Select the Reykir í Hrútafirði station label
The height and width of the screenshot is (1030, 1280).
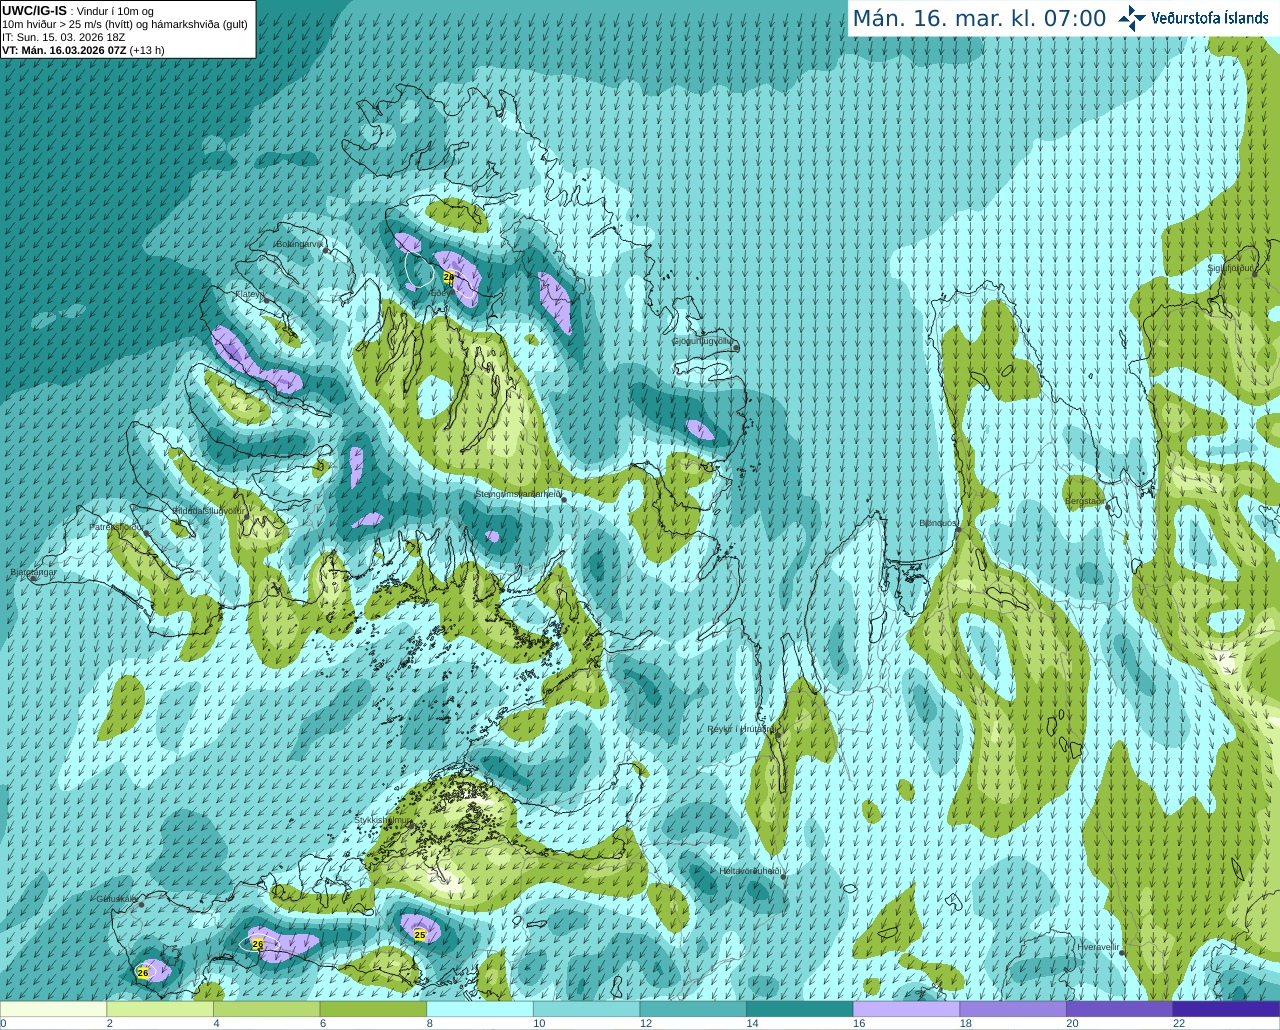pyautogui.click(x=741, y=730)
